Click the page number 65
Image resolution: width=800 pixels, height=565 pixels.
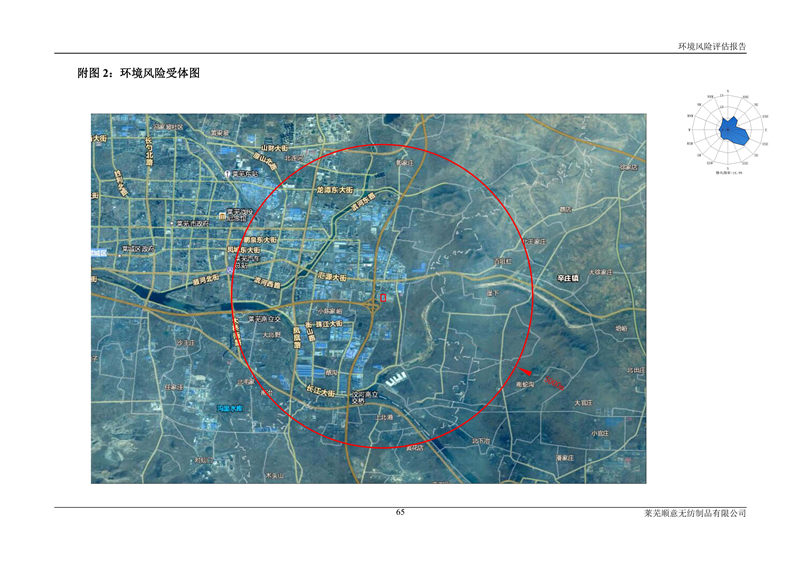(x=400, y=512)
